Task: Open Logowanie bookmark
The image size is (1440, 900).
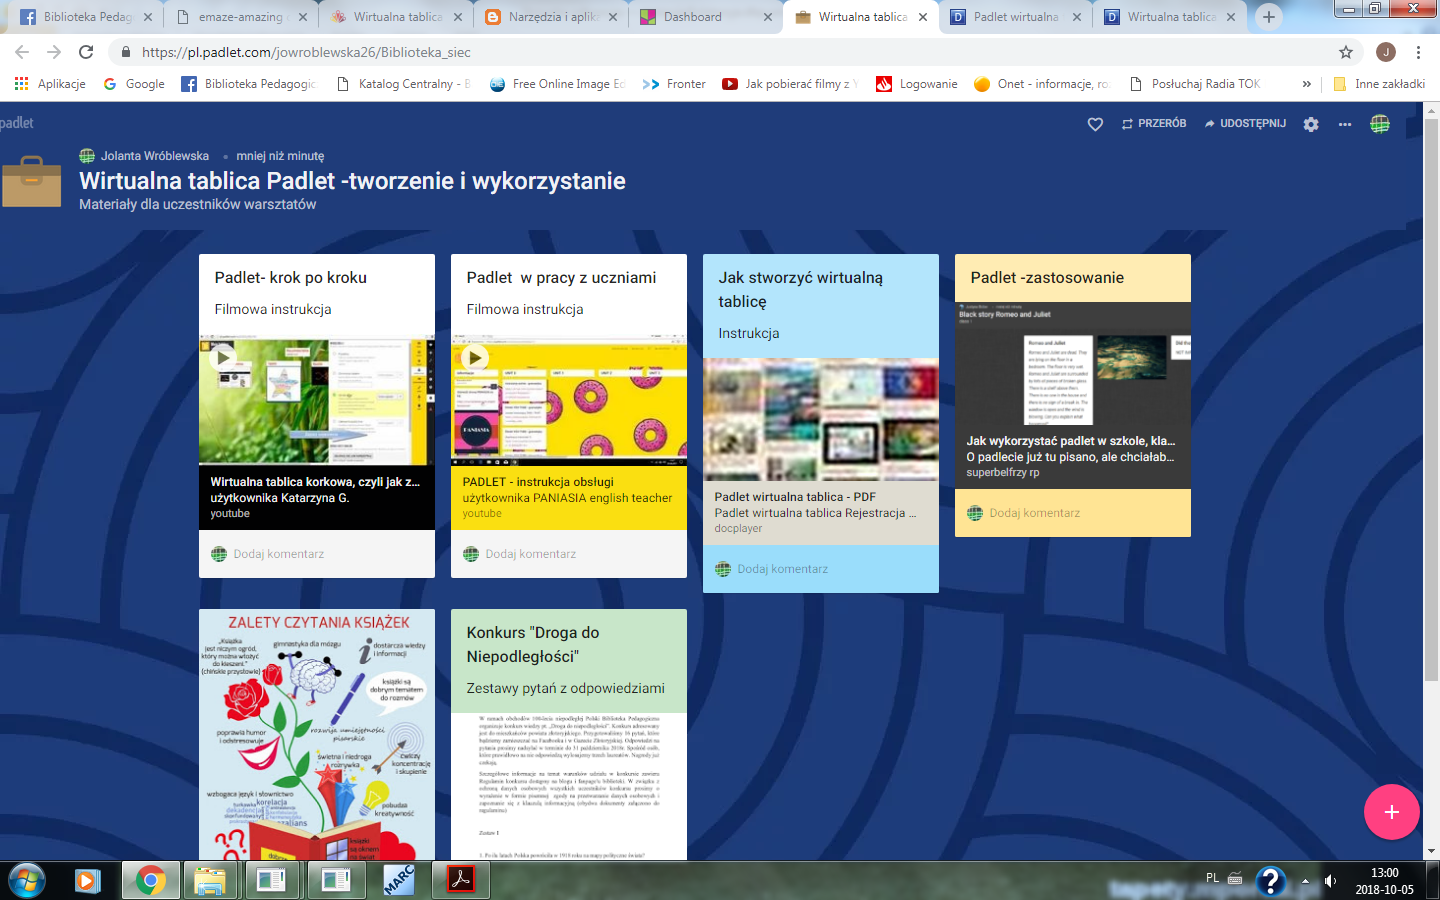Action: click(917, 84)
